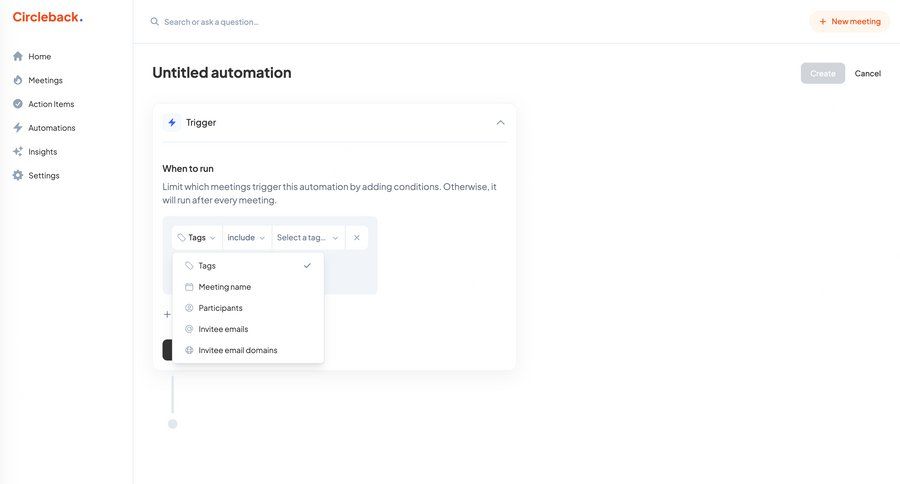Start a New meeting
This screenshot has height=484, width=900.
coord(849,21)
